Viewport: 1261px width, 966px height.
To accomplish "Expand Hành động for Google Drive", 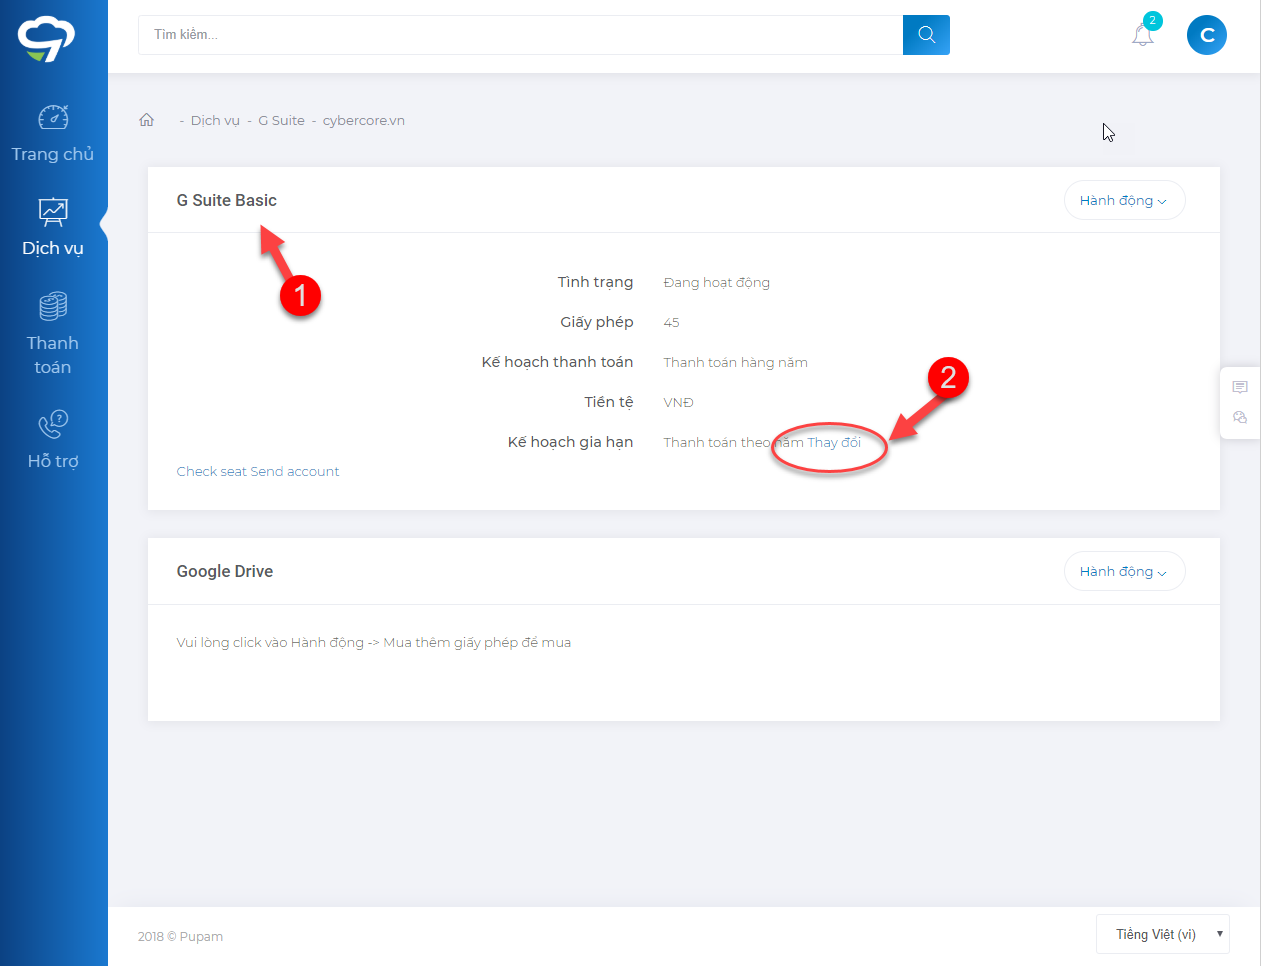I will click(1124, 571).
